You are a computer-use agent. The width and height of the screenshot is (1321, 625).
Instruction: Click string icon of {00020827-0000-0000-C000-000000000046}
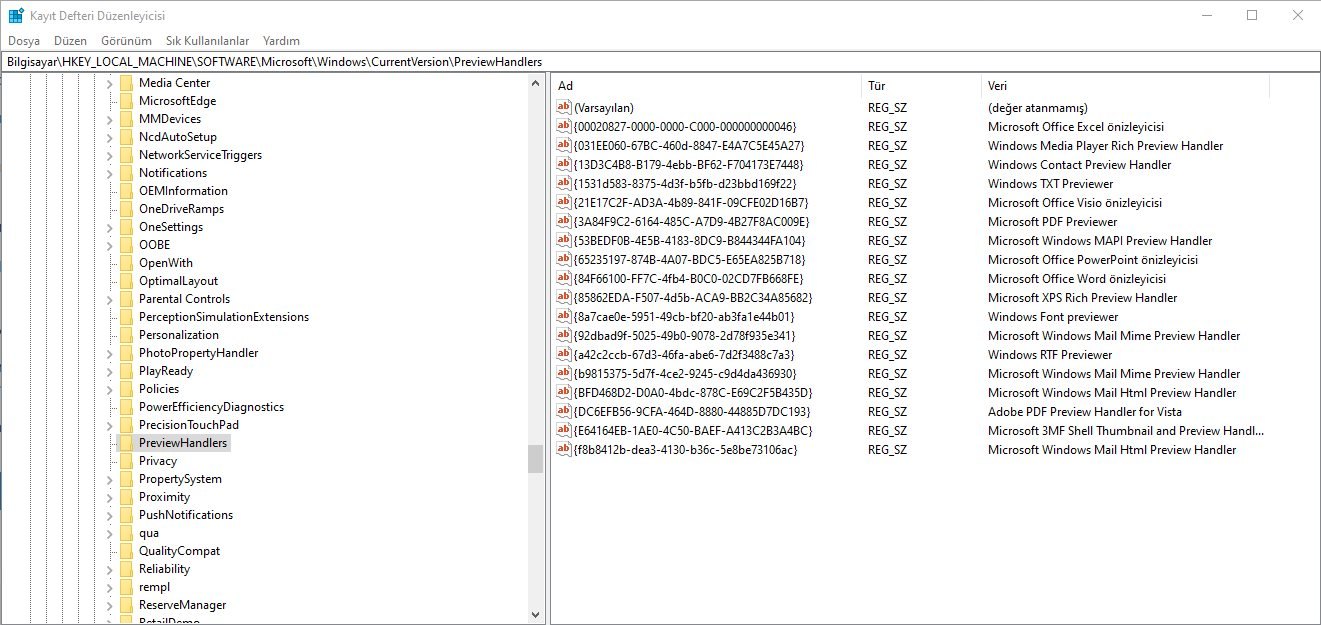click(564, 126)
